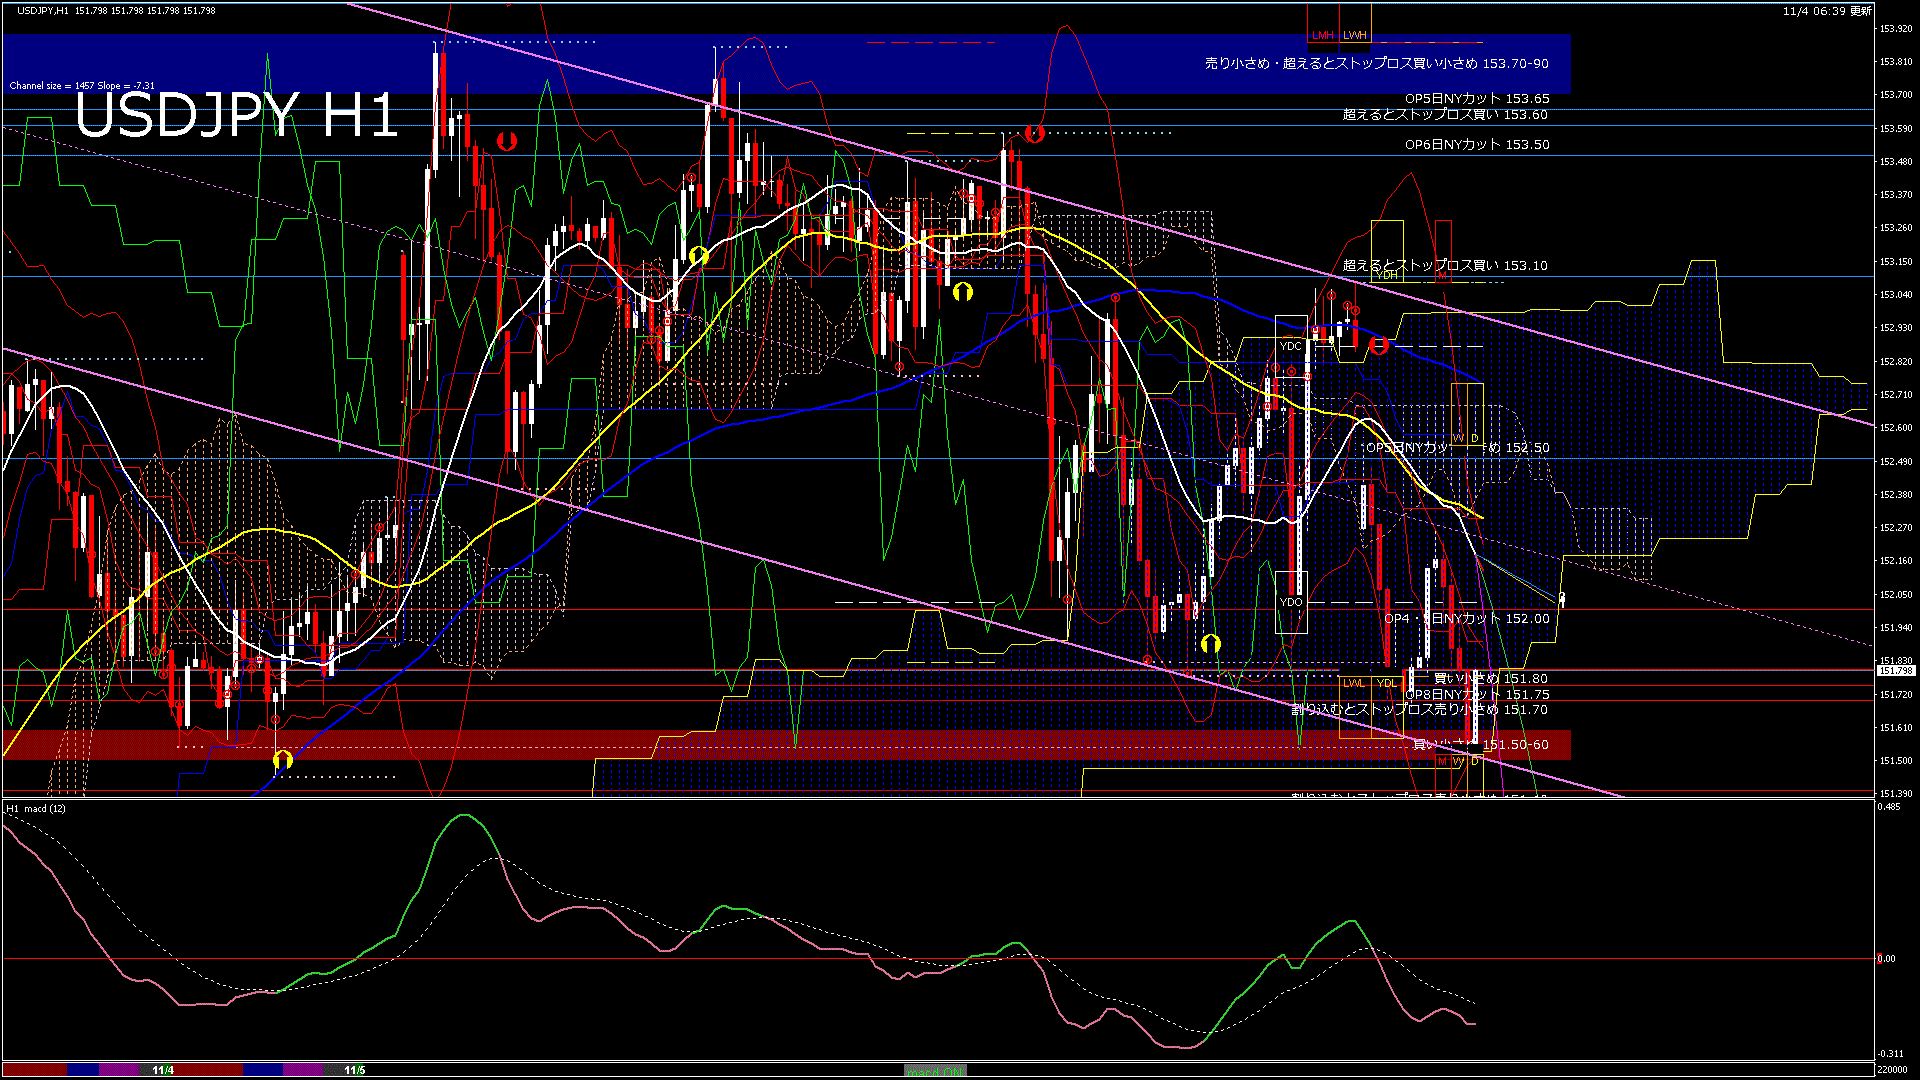Screen dimensions: 1920x1080
Task: Click the red 151.50-60 buy zone rectangle
Action: point(786,745)
